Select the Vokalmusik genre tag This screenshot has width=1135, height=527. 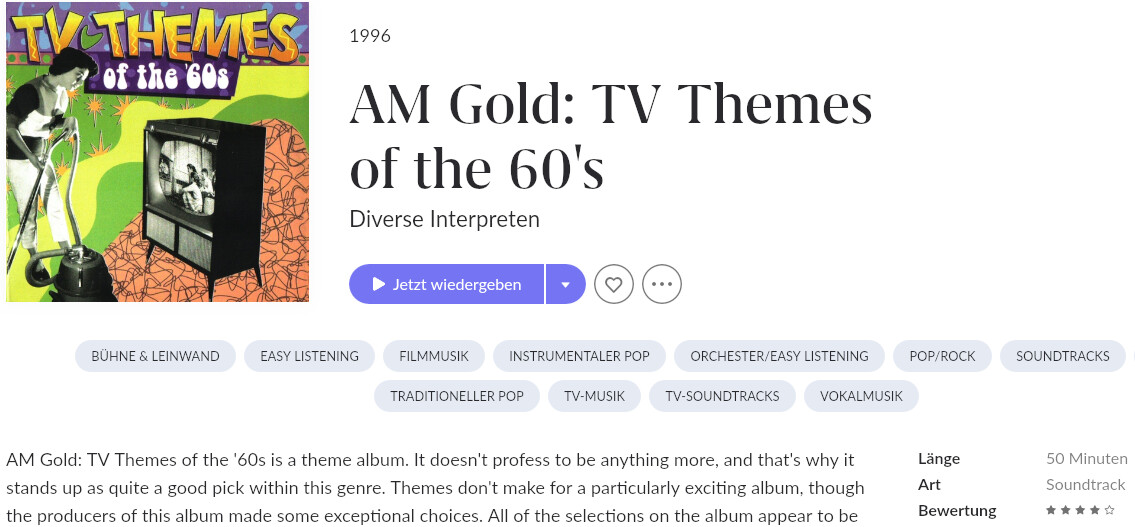coord(861,396)
